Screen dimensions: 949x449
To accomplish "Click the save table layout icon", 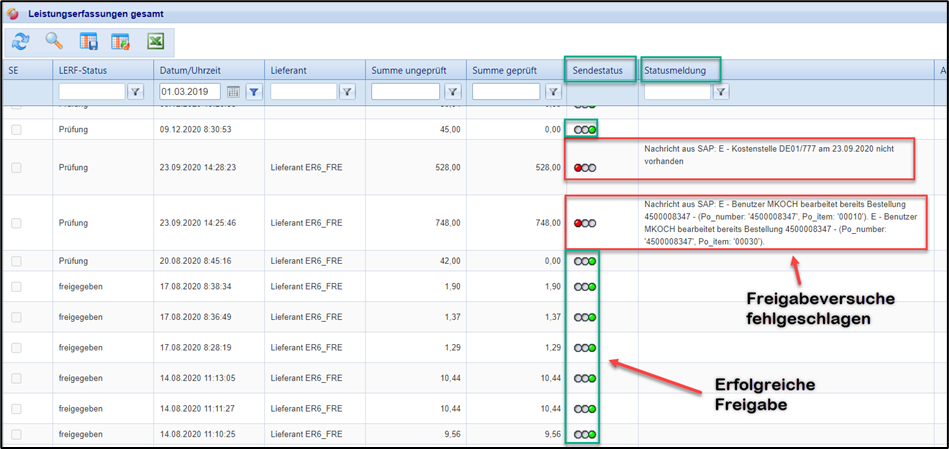I will click(88, 42).
